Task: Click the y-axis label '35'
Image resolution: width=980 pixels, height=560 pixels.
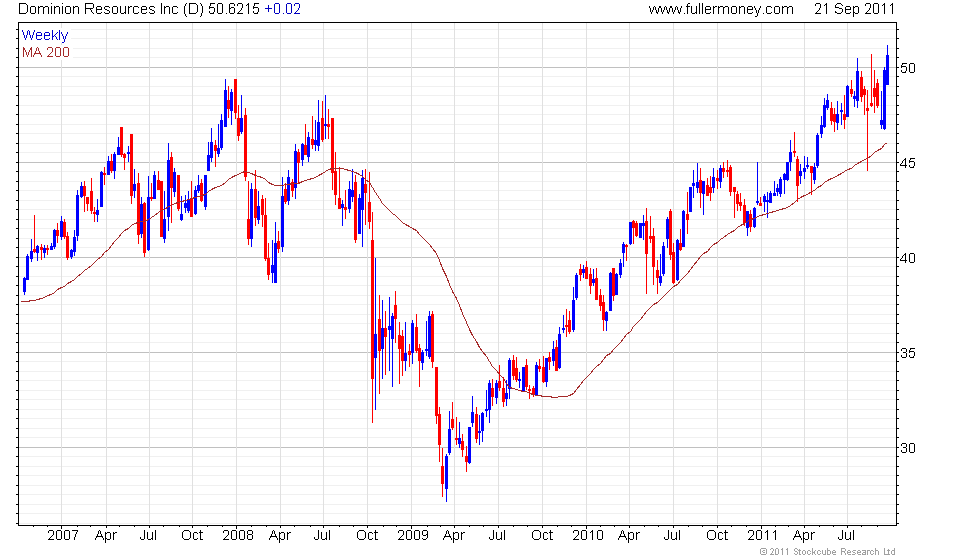Action: pos(907,353)
